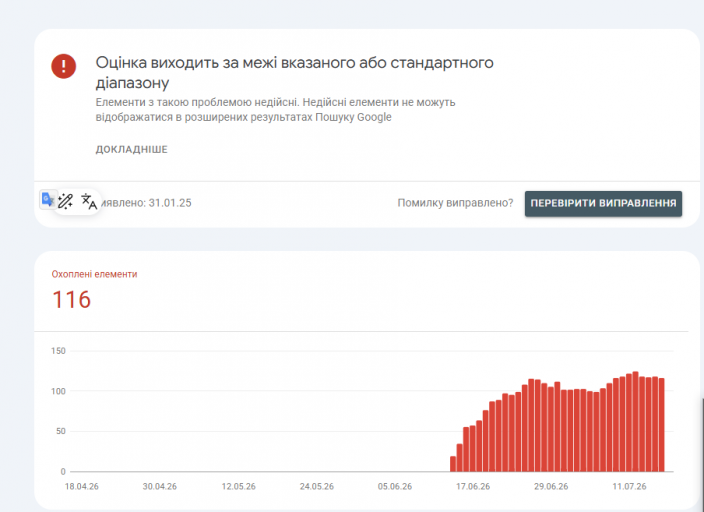The height and width of the screenshot is (512, 704).
Task: Click the 05.06.26 date on chart axis
Action: (395, 486)
